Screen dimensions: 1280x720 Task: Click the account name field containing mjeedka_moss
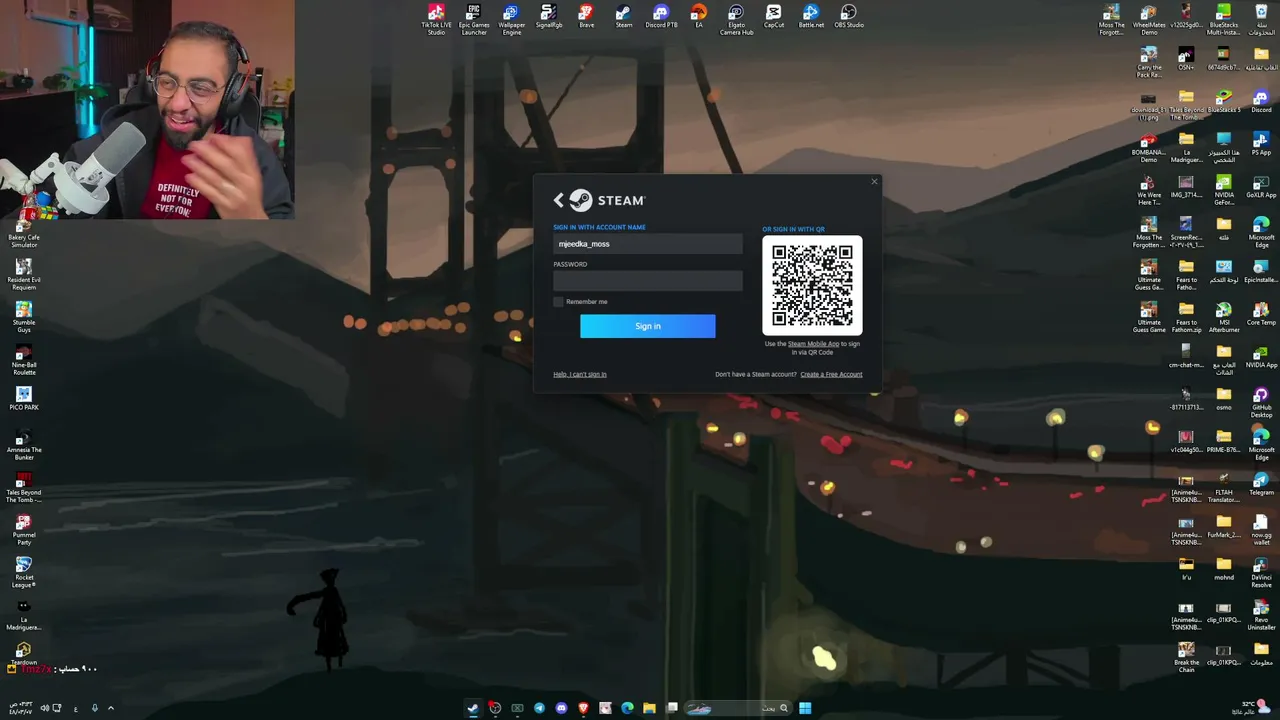648,244
